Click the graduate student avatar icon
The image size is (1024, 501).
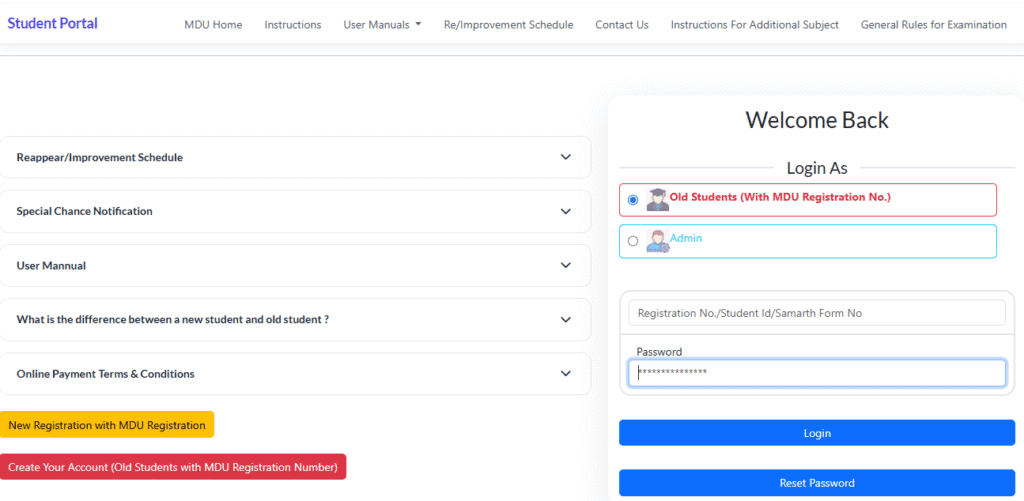tap(658, 199)
